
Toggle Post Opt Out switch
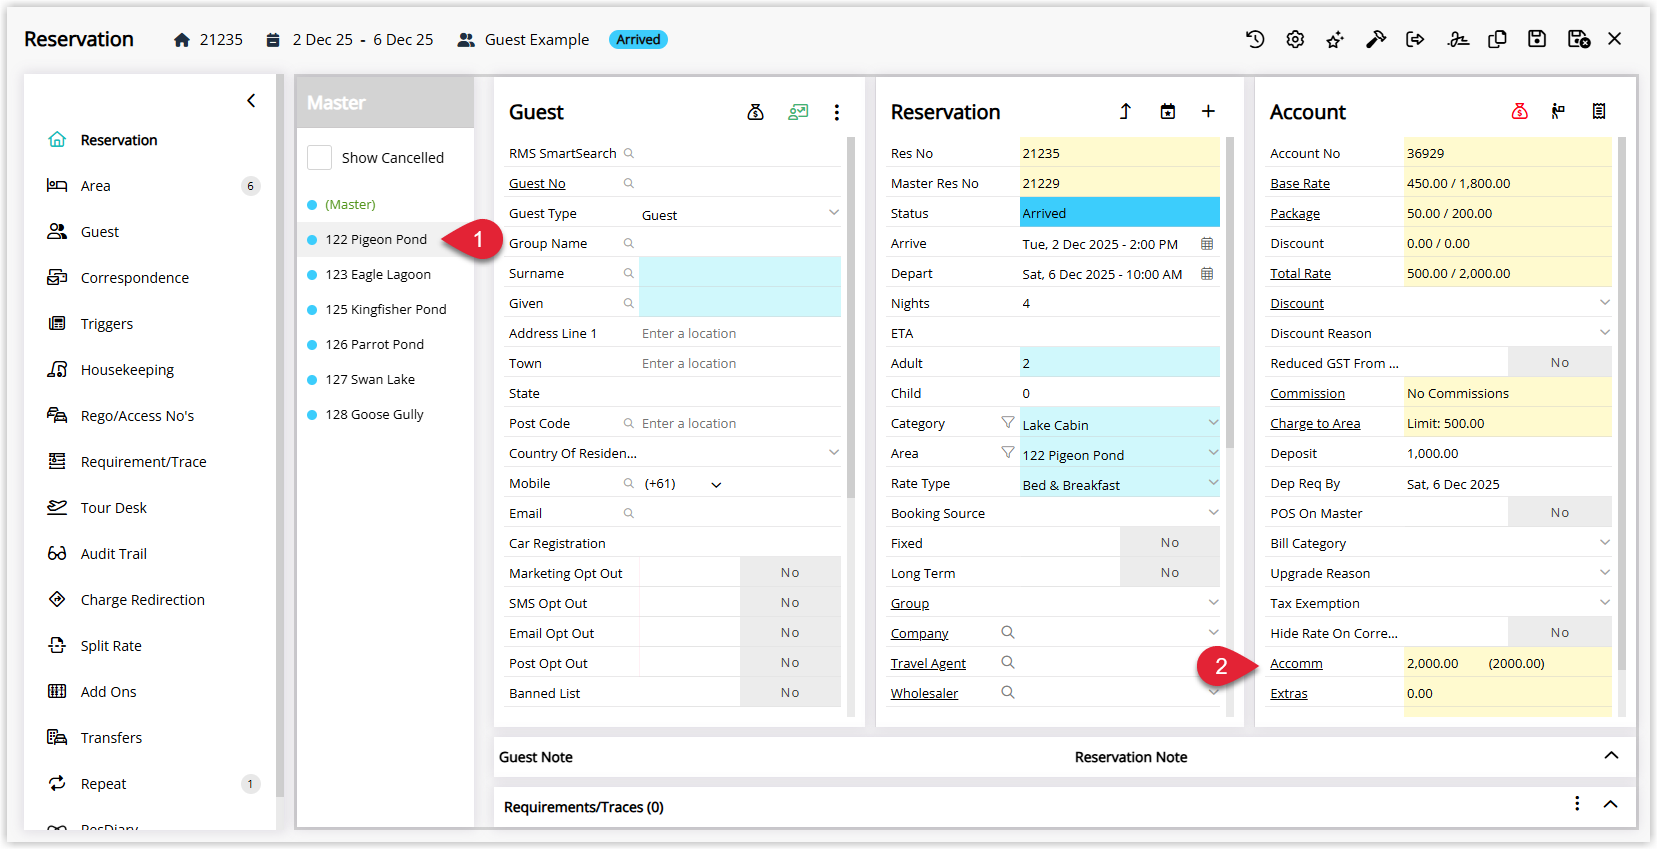pyautogui.click(x=790, y=663)
